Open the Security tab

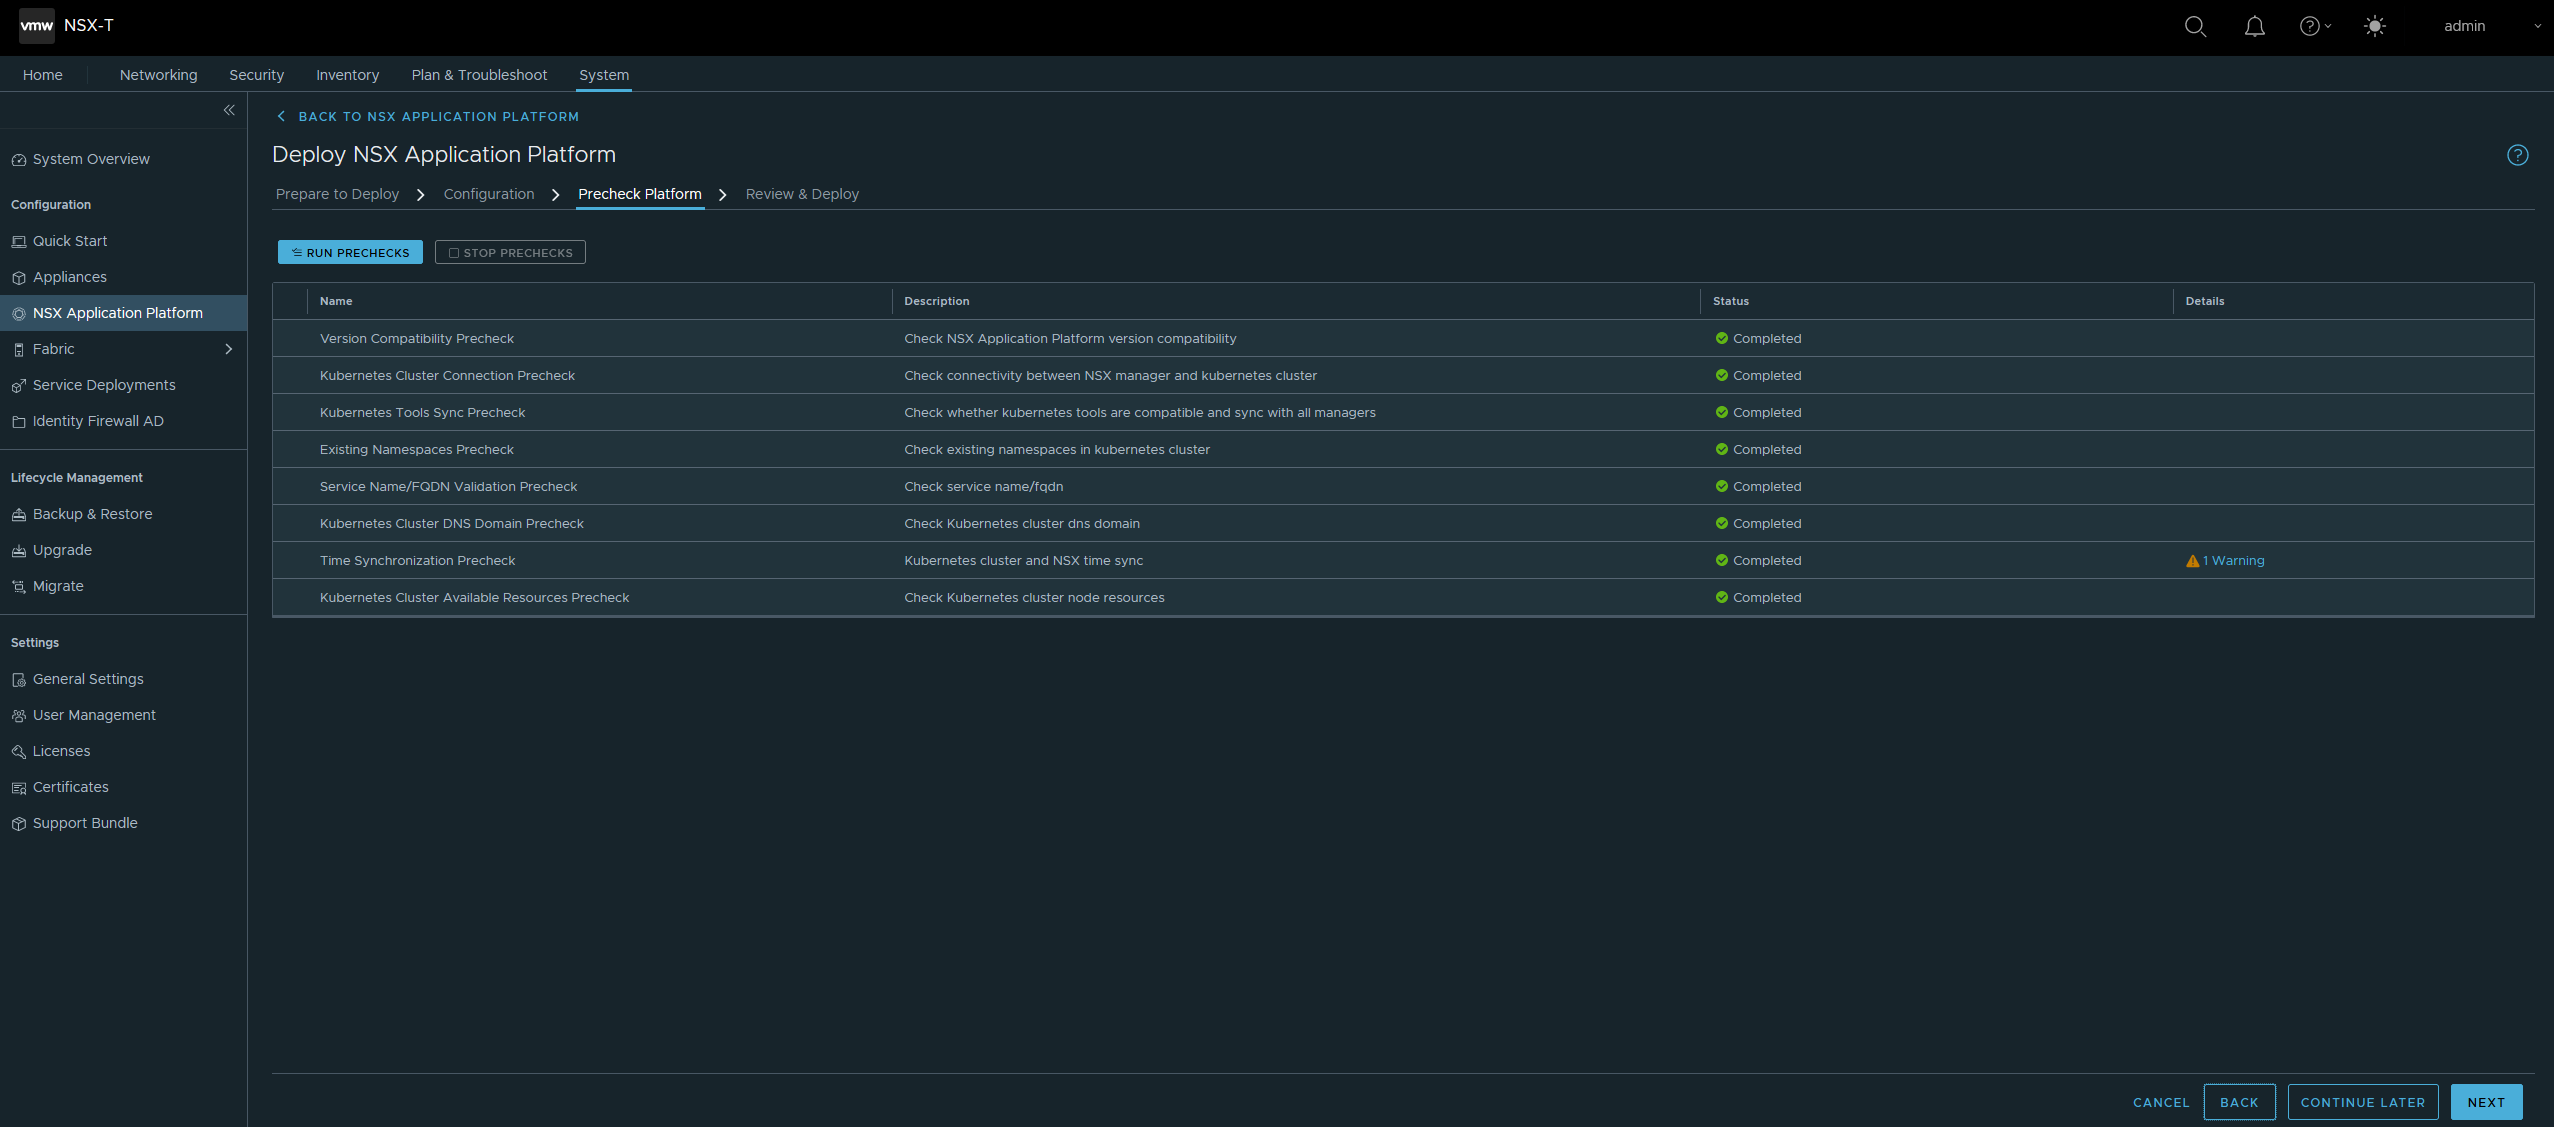coord(256,75)
